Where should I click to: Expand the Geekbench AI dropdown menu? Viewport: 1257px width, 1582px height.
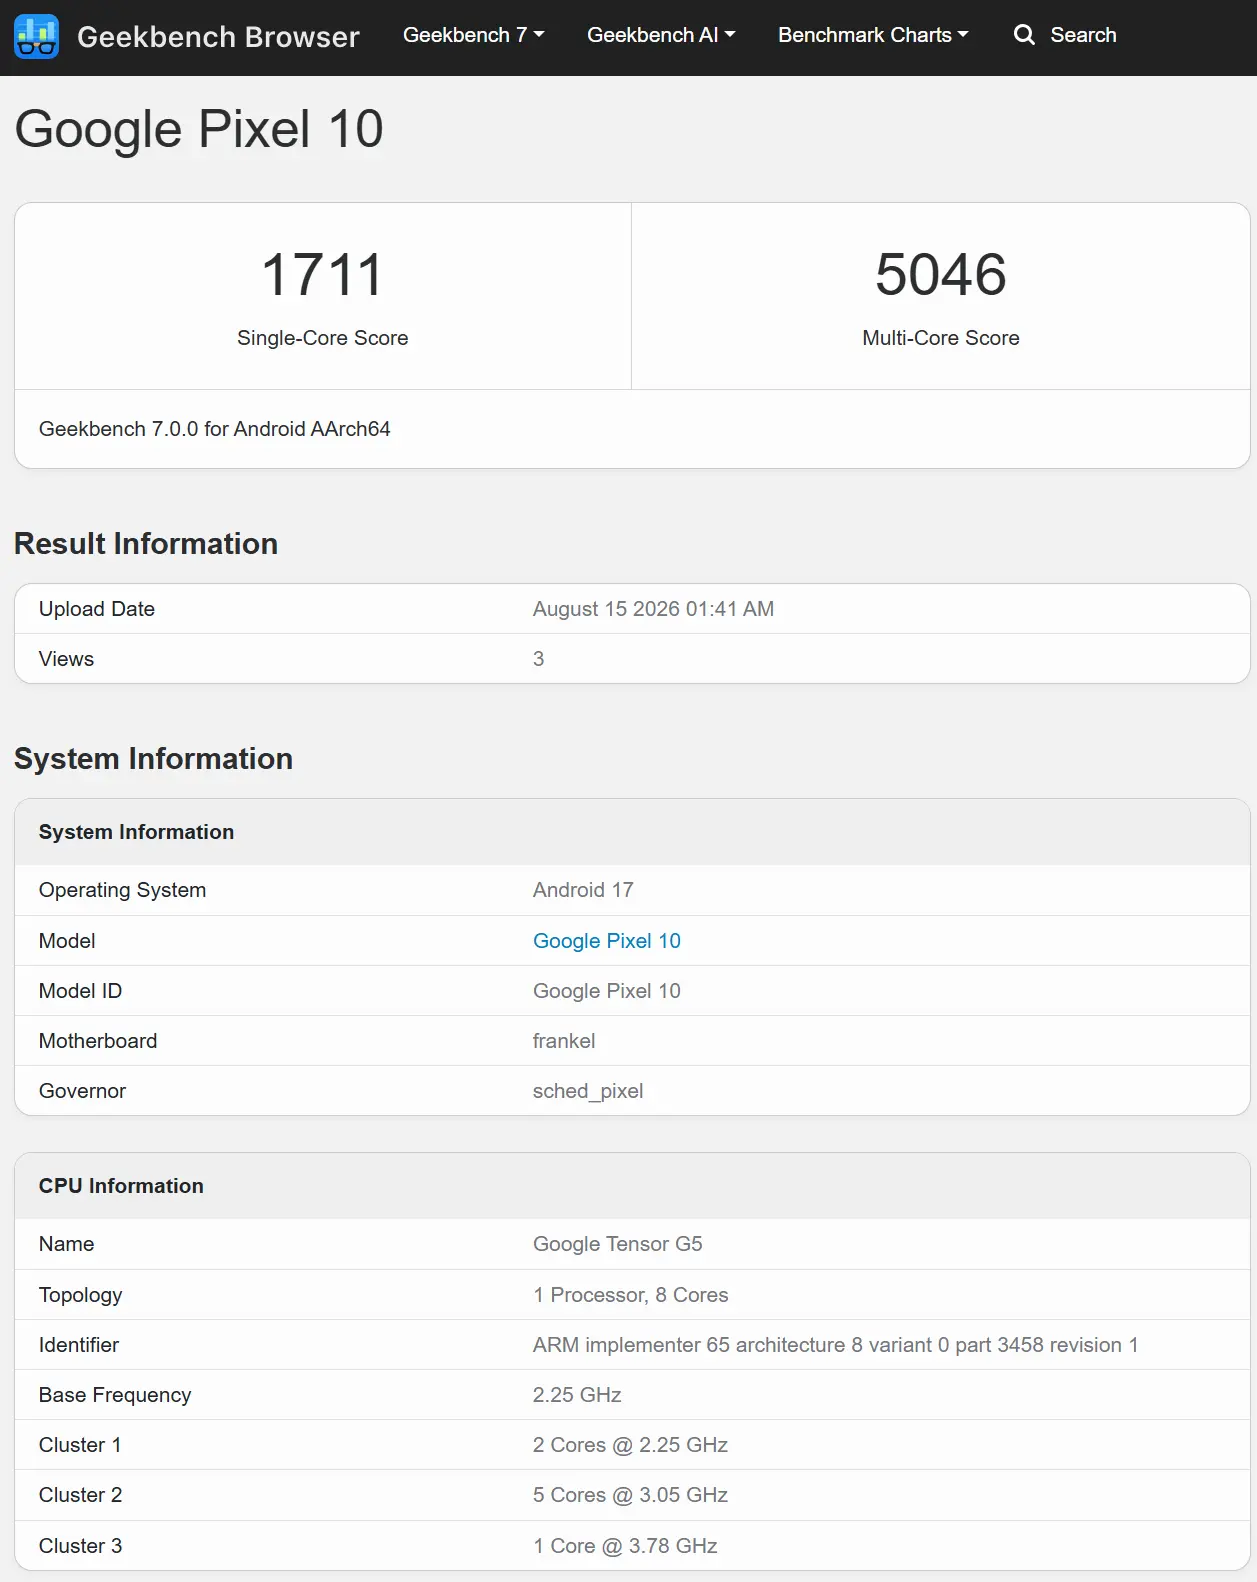click(661, 35)
